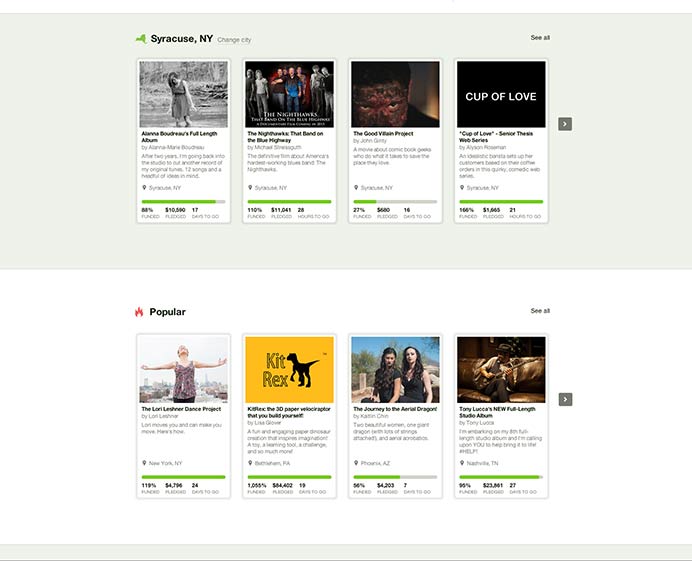Click the Tony Lucca guitarist thumbnail
Image resolution: width=692 pixels, height=561 pixels.
pyautogui.click(x=501, y=370)
